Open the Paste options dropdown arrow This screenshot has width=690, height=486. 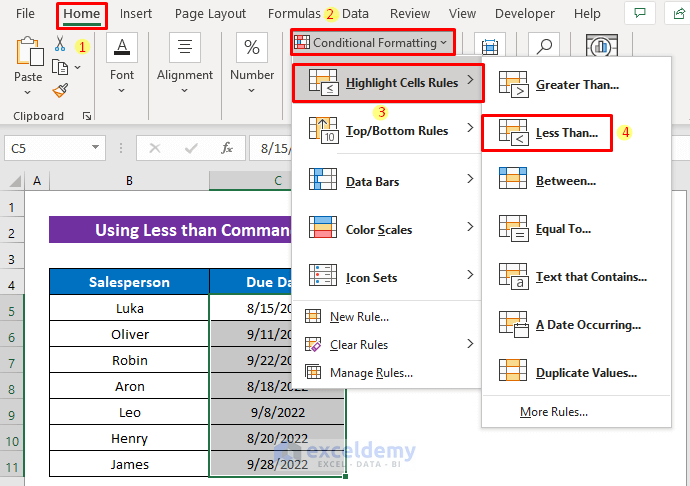27,92
